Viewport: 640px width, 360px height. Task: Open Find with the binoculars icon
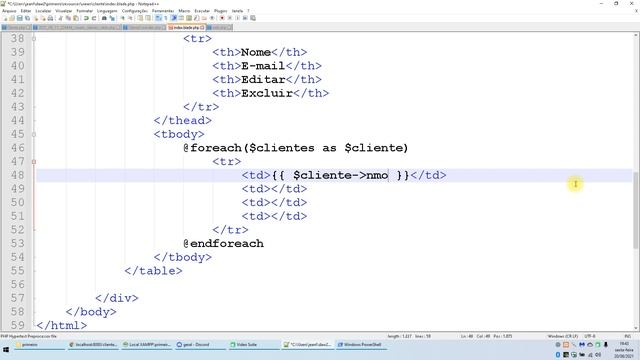[104, 18]
